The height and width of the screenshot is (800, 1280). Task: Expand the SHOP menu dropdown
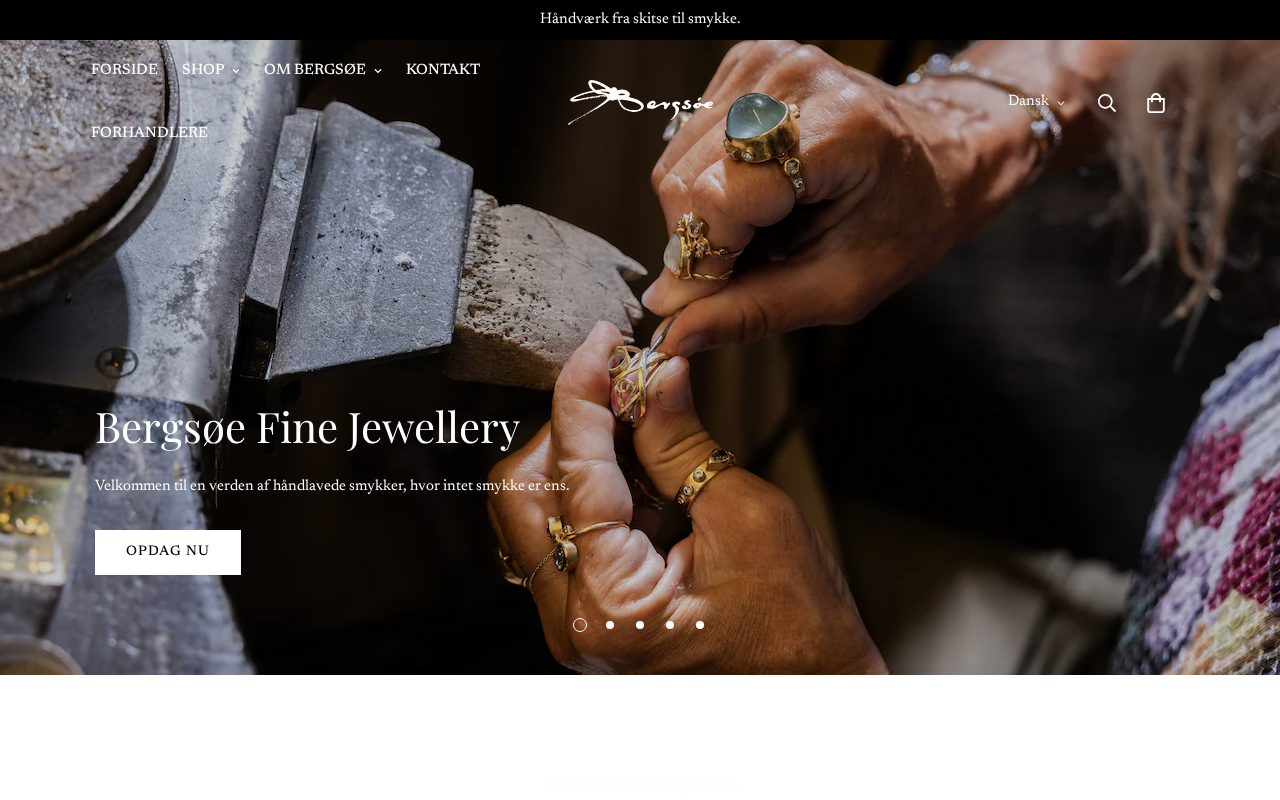click(211, 70)
